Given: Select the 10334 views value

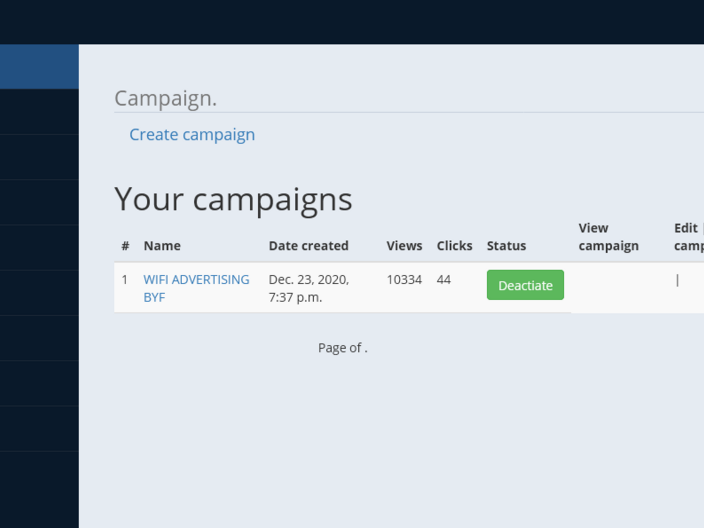Looking at the screenshot, I should click(x=404, y=280).
